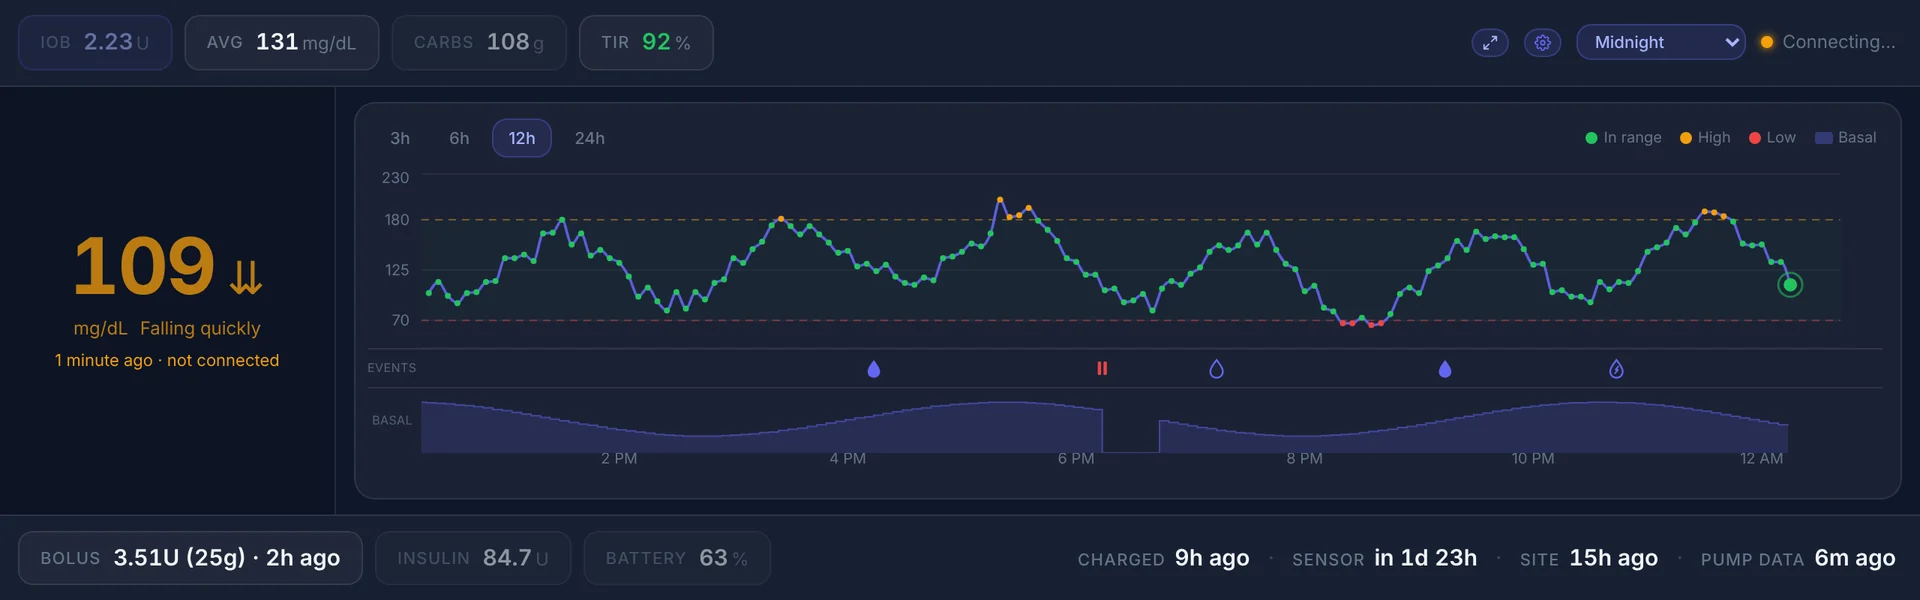
Task: Select the 6h time range tab
Action: tap(459, 138)
